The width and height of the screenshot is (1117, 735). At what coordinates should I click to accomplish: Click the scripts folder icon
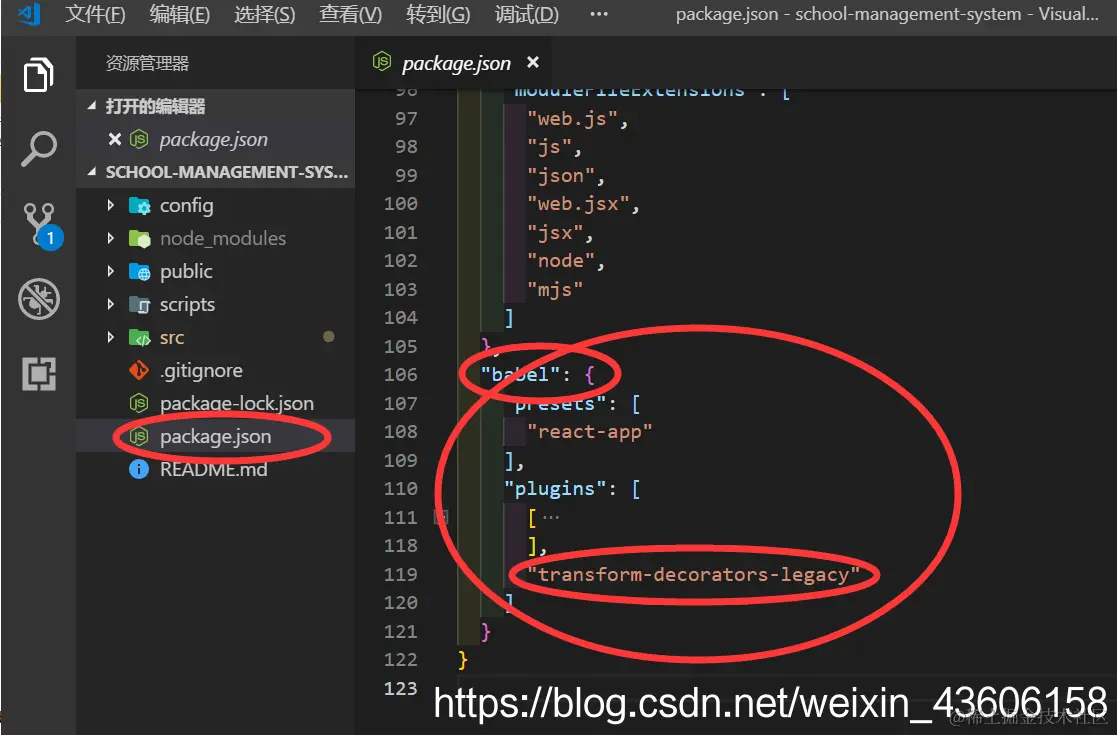pos(140,304)
